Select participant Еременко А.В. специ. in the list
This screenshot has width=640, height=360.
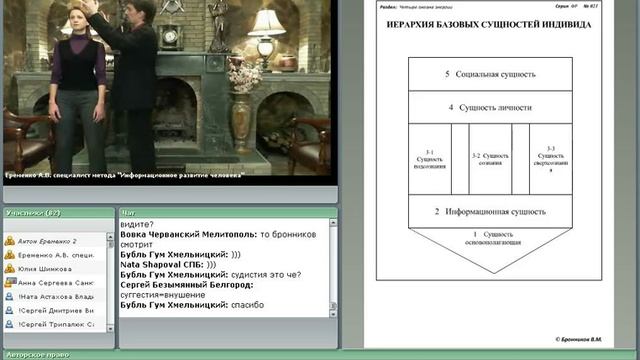click(x=55, y=255)
